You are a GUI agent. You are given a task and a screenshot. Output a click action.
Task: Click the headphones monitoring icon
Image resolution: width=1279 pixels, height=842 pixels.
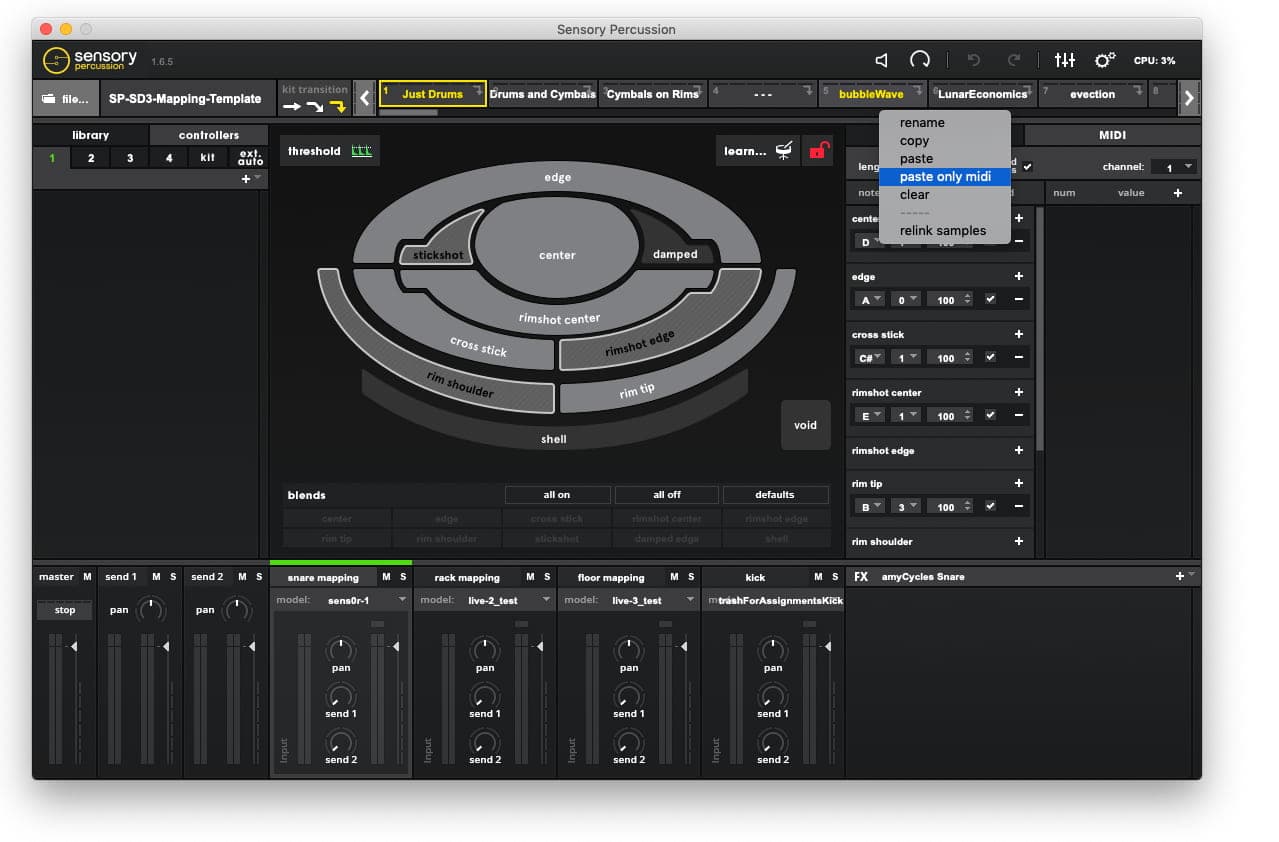919,59
